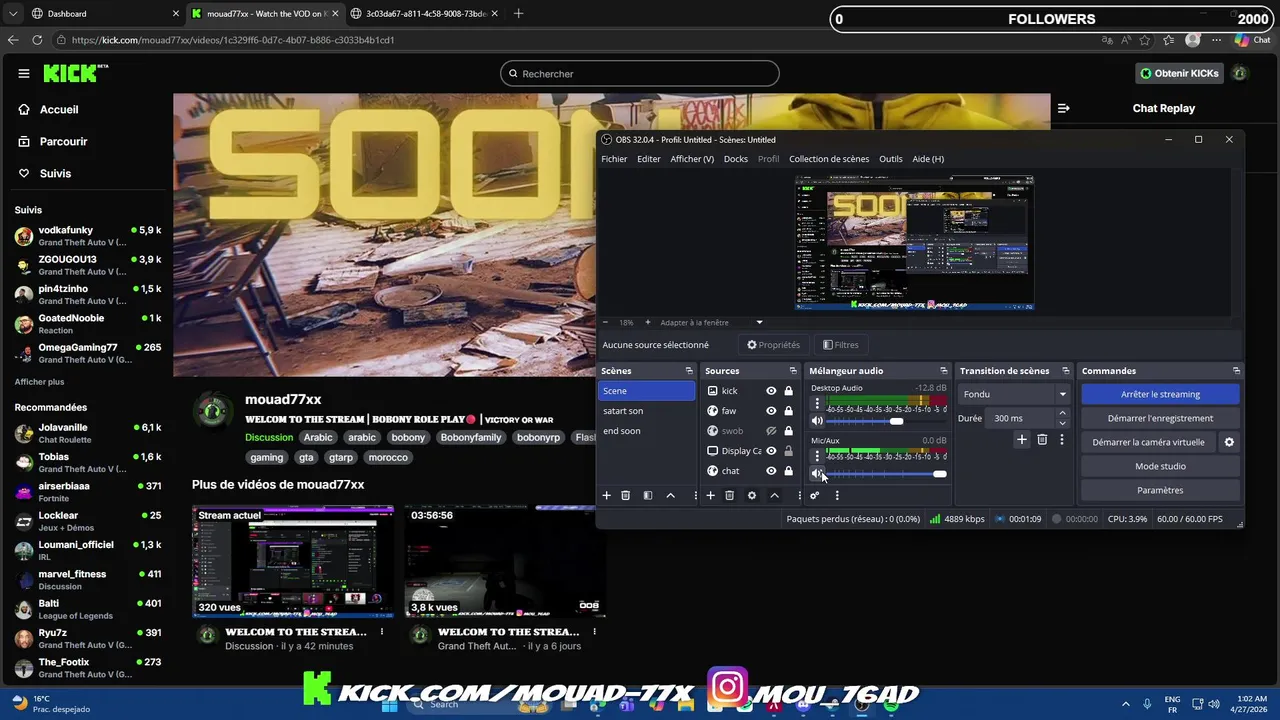The height and width of the screenshot is (720, 1280).
Task: Hide the Display Capture source
Action: click(771, 451)
